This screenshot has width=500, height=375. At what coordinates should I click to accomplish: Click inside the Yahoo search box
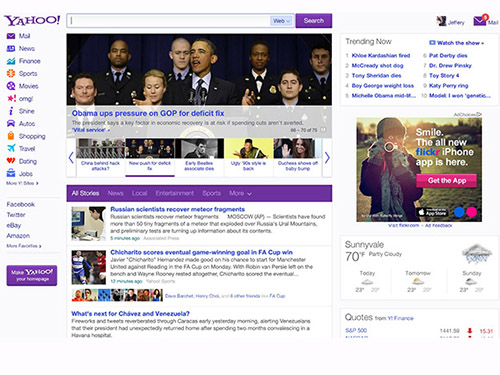tap(168, 21)
